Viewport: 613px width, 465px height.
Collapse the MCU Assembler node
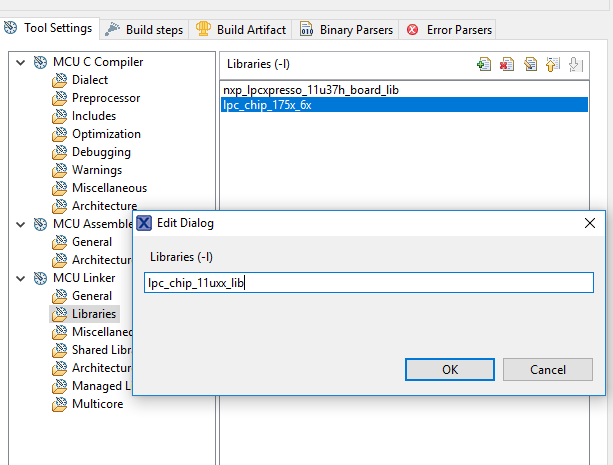tap(21, 224)
